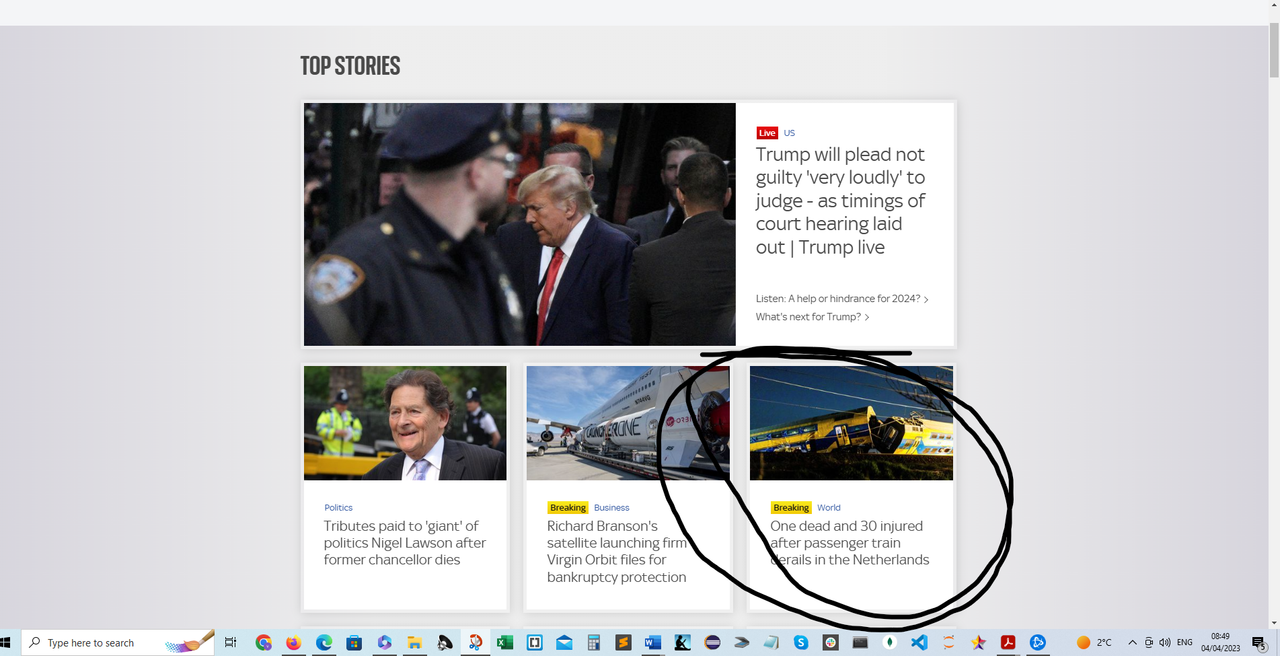1280x656 pixels.
Task: Click the red Live badge
Action: coord(767,133)
